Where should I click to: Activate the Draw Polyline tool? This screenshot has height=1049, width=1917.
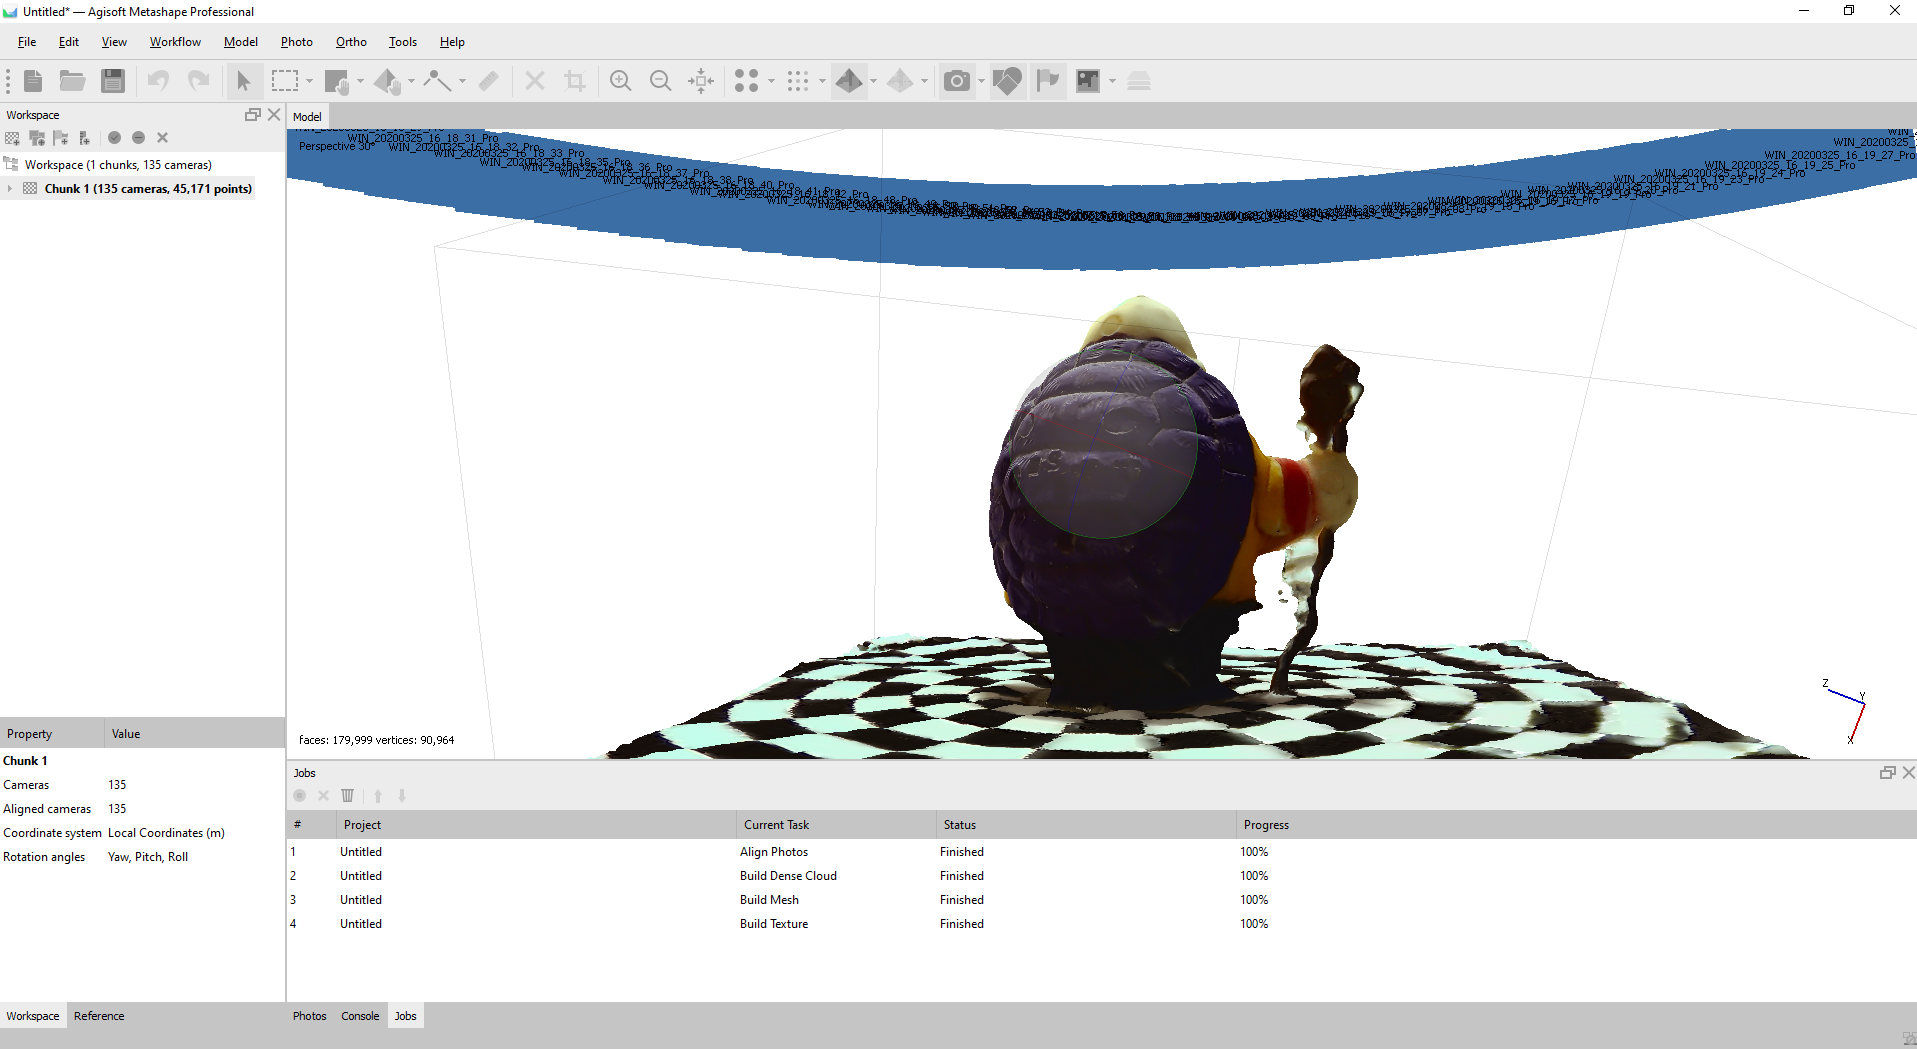437,81
